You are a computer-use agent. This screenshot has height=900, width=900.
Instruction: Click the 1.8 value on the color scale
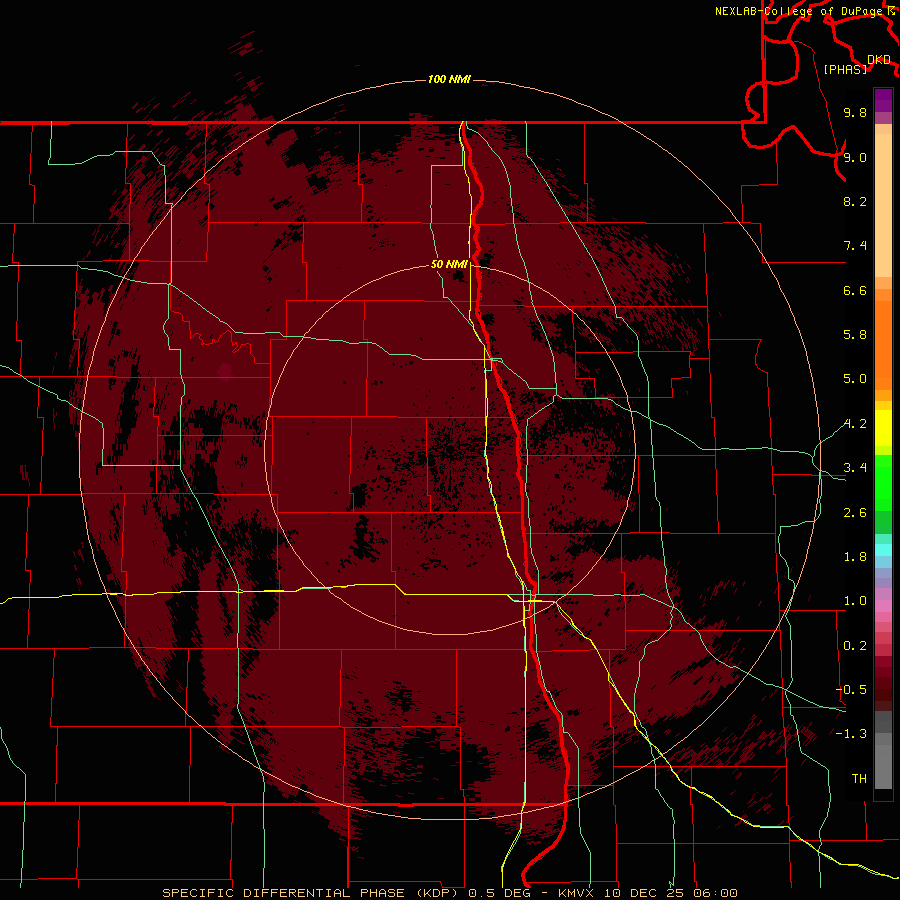point(855,557)
